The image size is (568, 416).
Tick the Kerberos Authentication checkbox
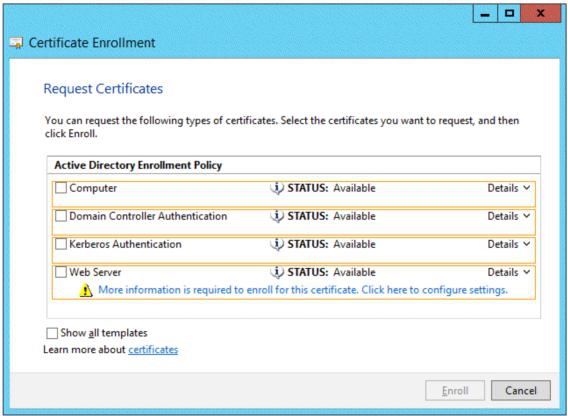pos(61,244)
